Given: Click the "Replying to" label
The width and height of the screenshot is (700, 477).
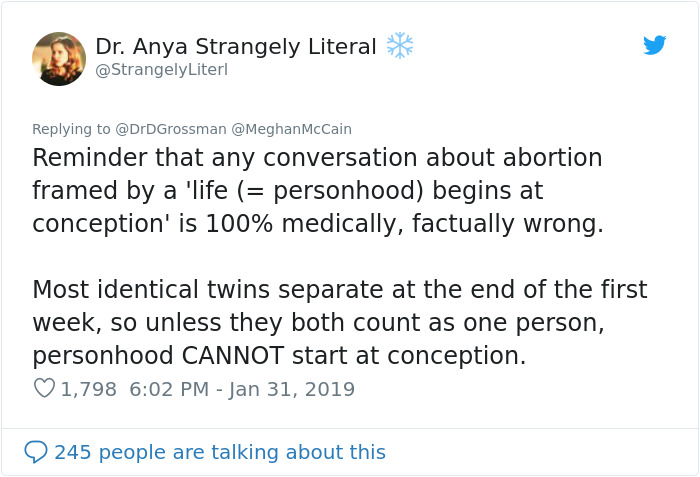Looking at the screenshot, I should tap(71, 129).
